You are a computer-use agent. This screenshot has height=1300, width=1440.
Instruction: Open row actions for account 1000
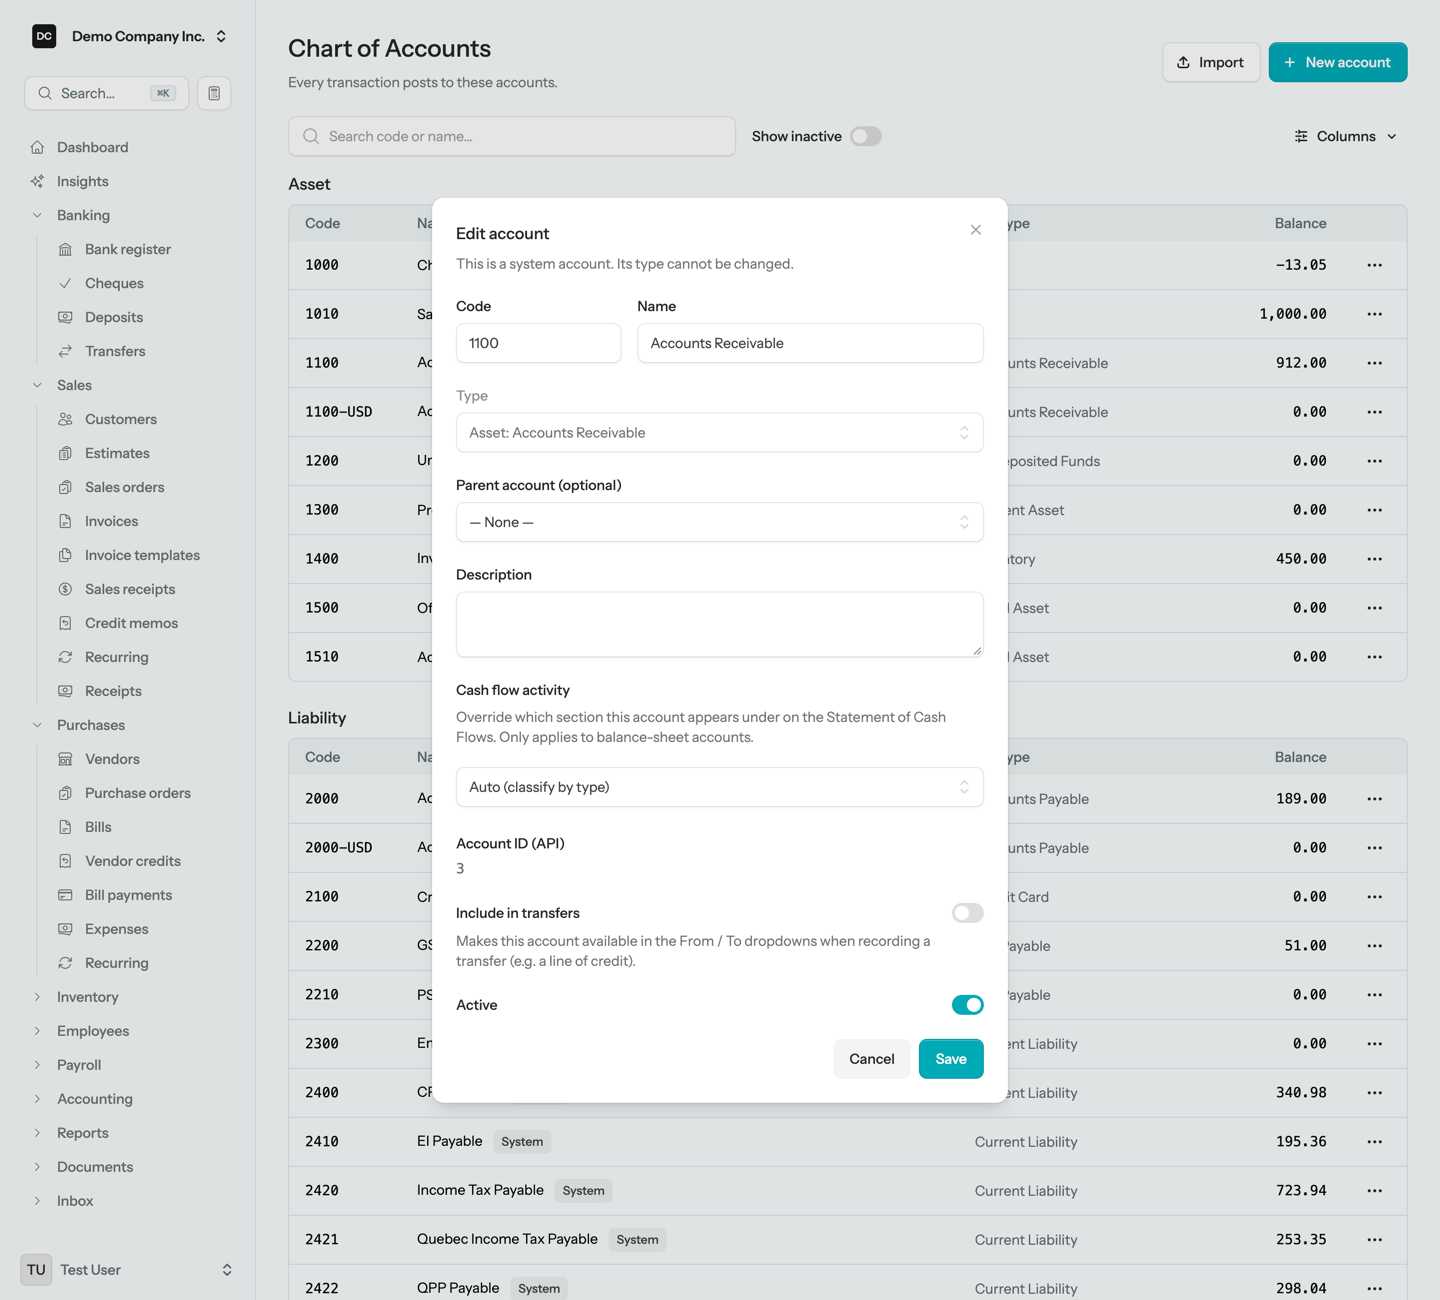[1375, 265]
